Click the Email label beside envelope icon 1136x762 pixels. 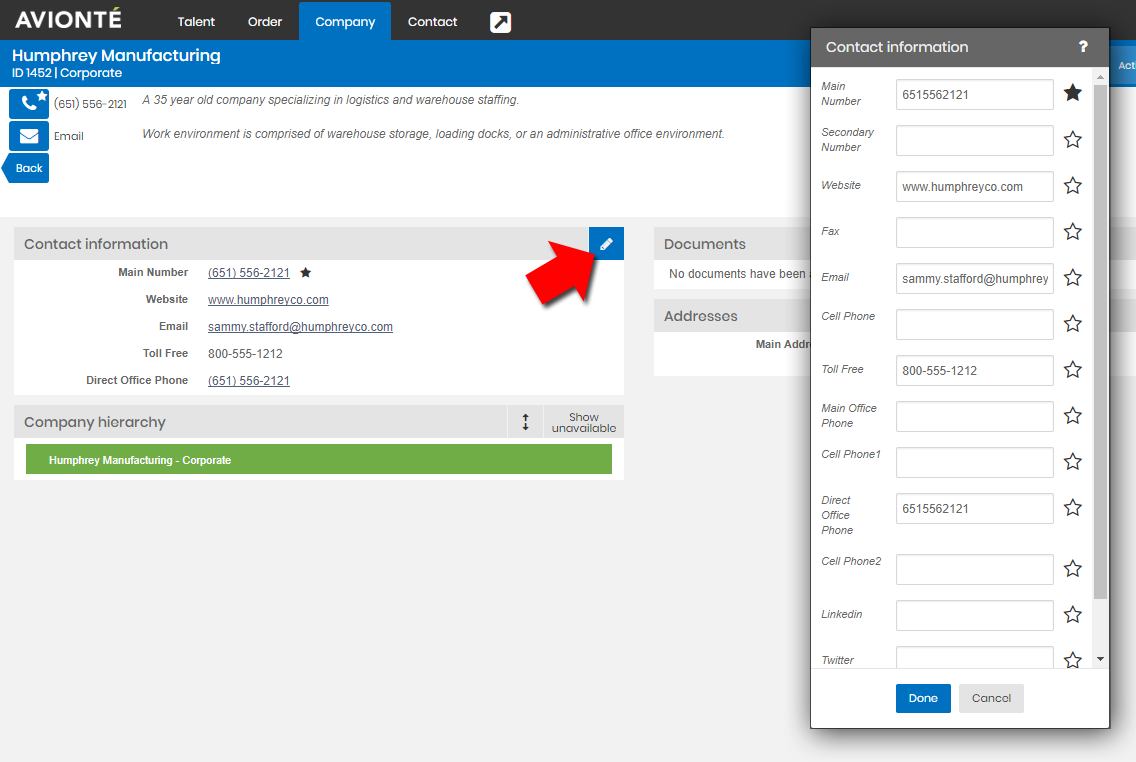tap(69, 136)
